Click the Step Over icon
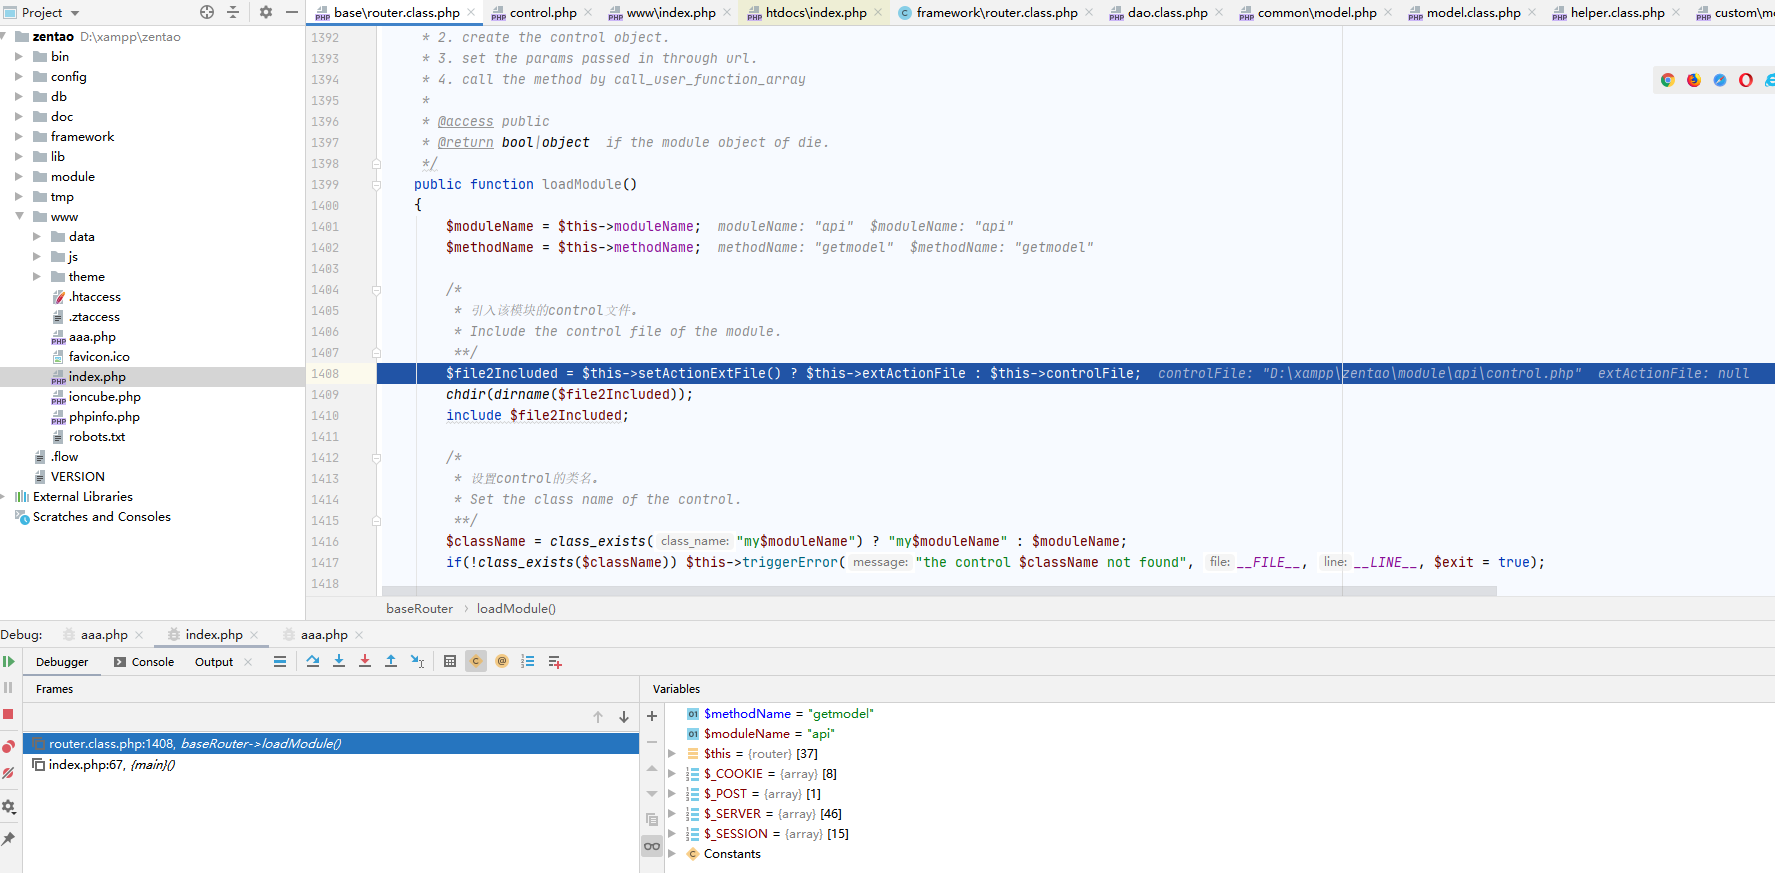Screen dimensions: 1775x873 pos(313,662)
